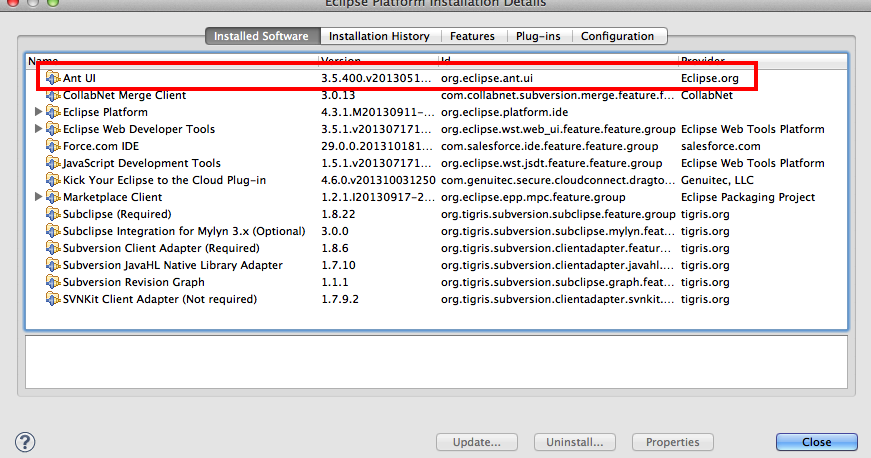Screen dimensions: 871x458
Task: Select the CollabNet Merge Client entry
Action: pyautogui.click(x=124, y=95)
